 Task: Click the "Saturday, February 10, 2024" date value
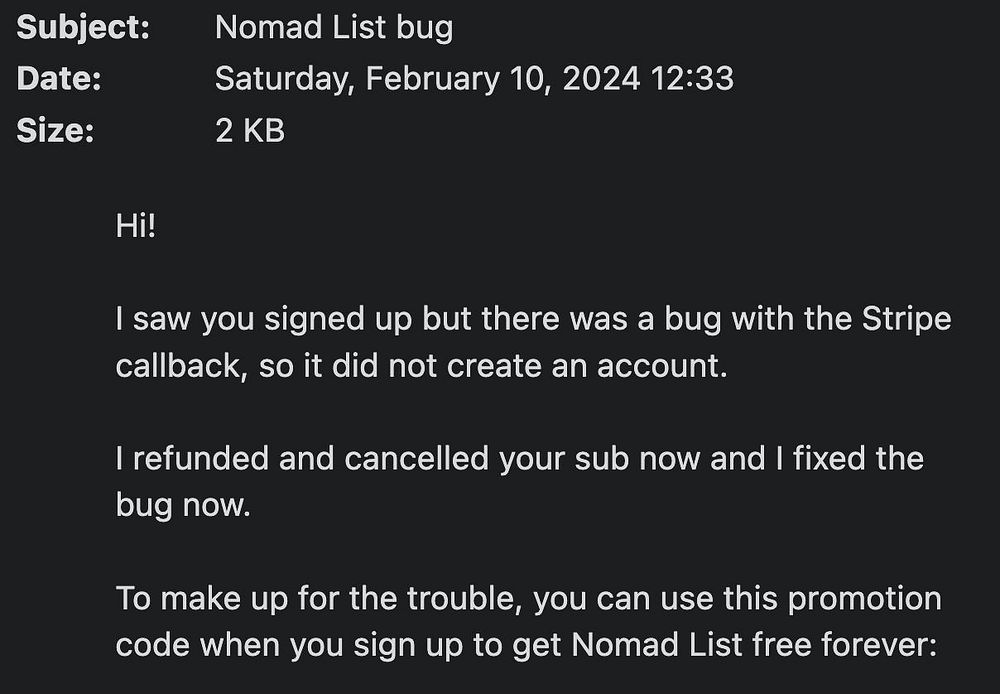427,79
